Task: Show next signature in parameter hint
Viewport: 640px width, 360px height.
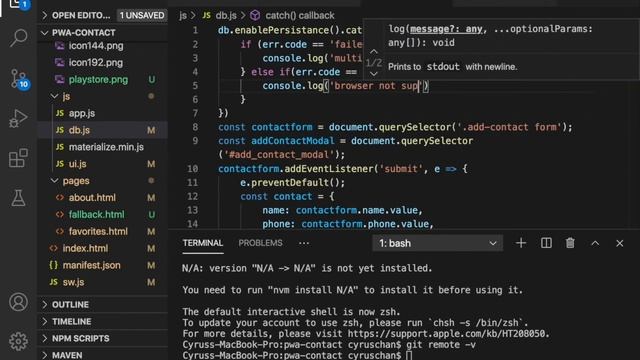Action: tap(373, 74)
